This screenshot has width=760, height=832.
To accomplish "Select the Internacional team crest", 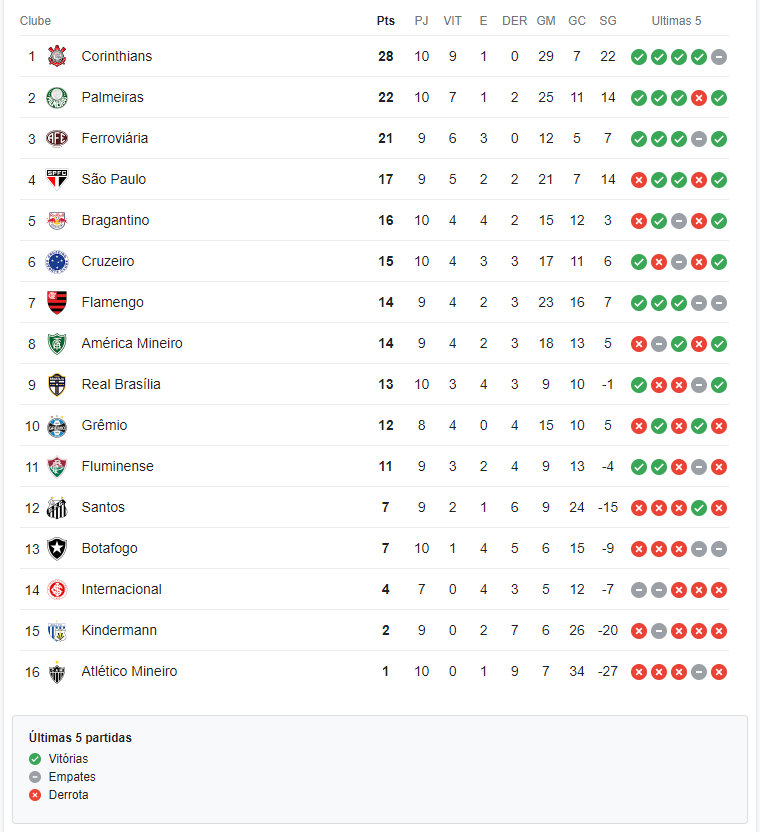I will [57, 590].
